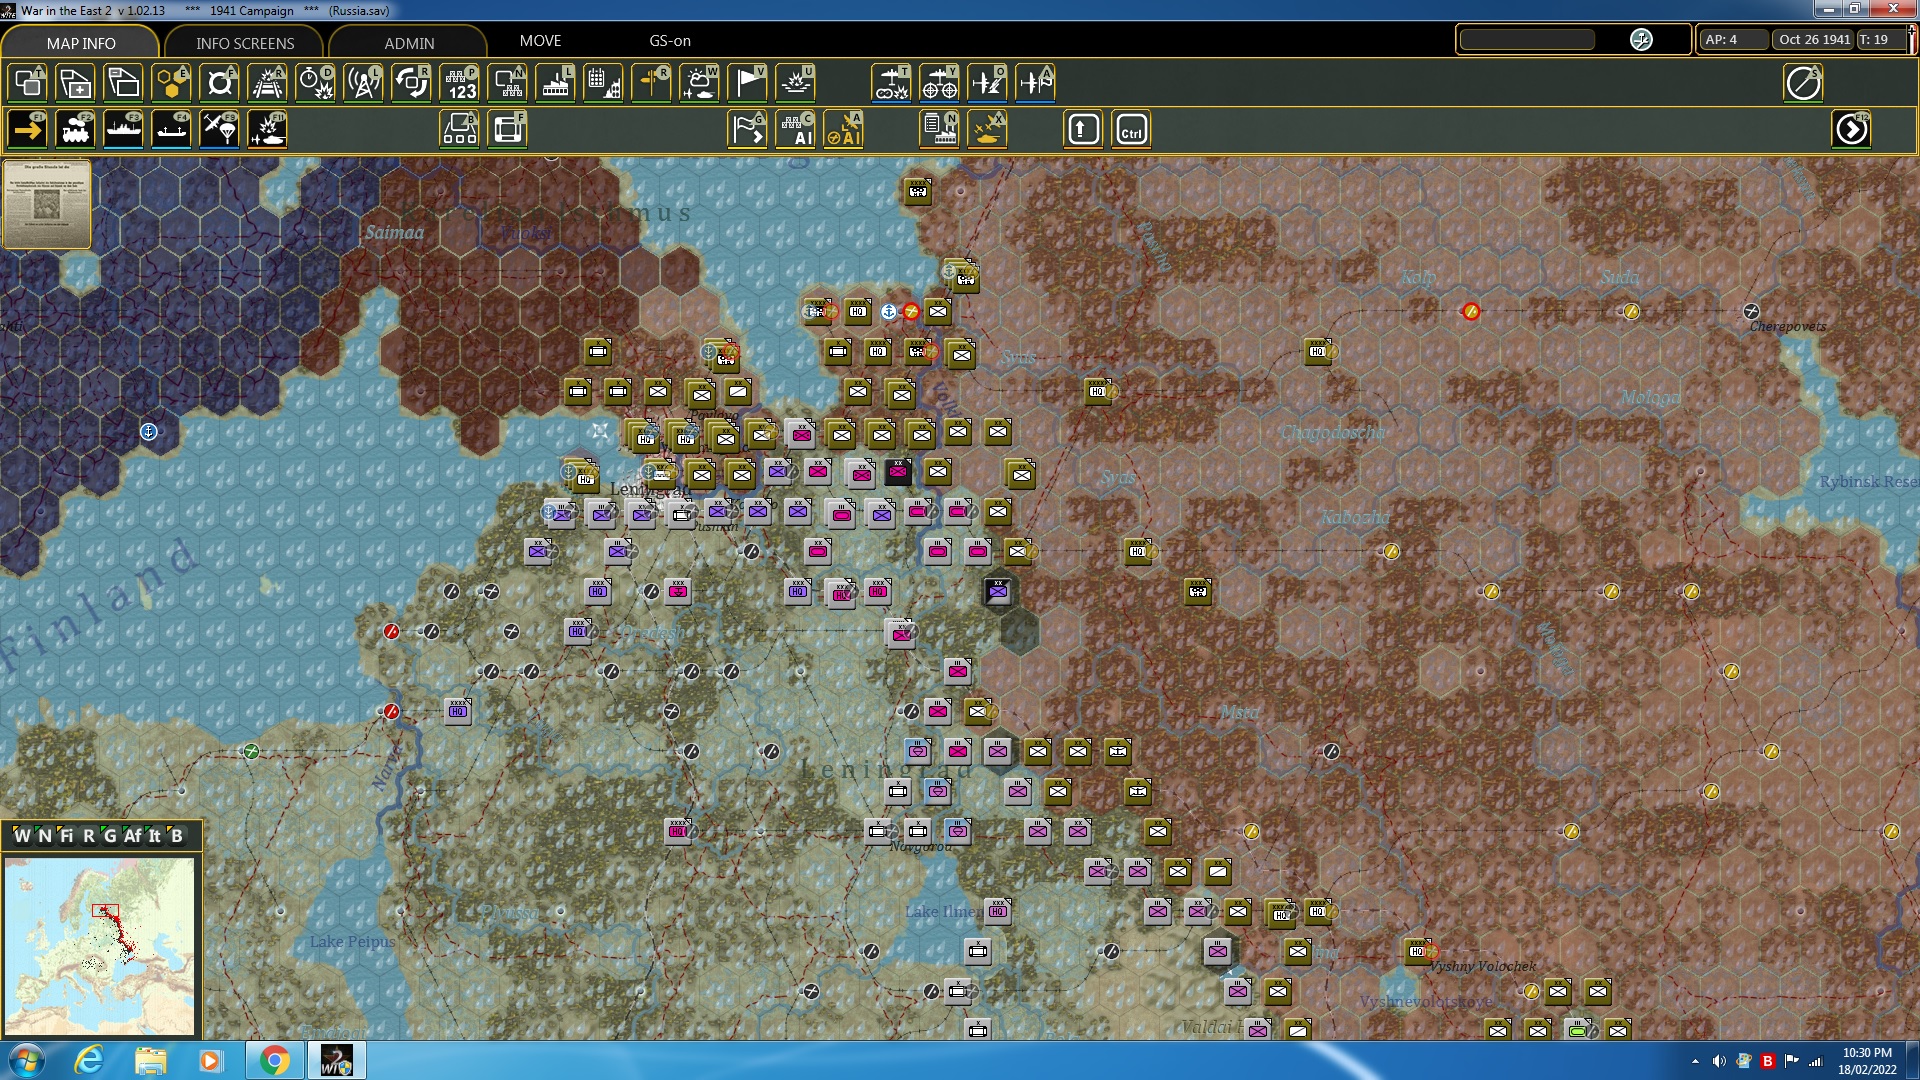Image resolution: width=1920 pixels, height=1080 pixels.
Task: Click the air over tank icon (X)
Action: point(987,130)
